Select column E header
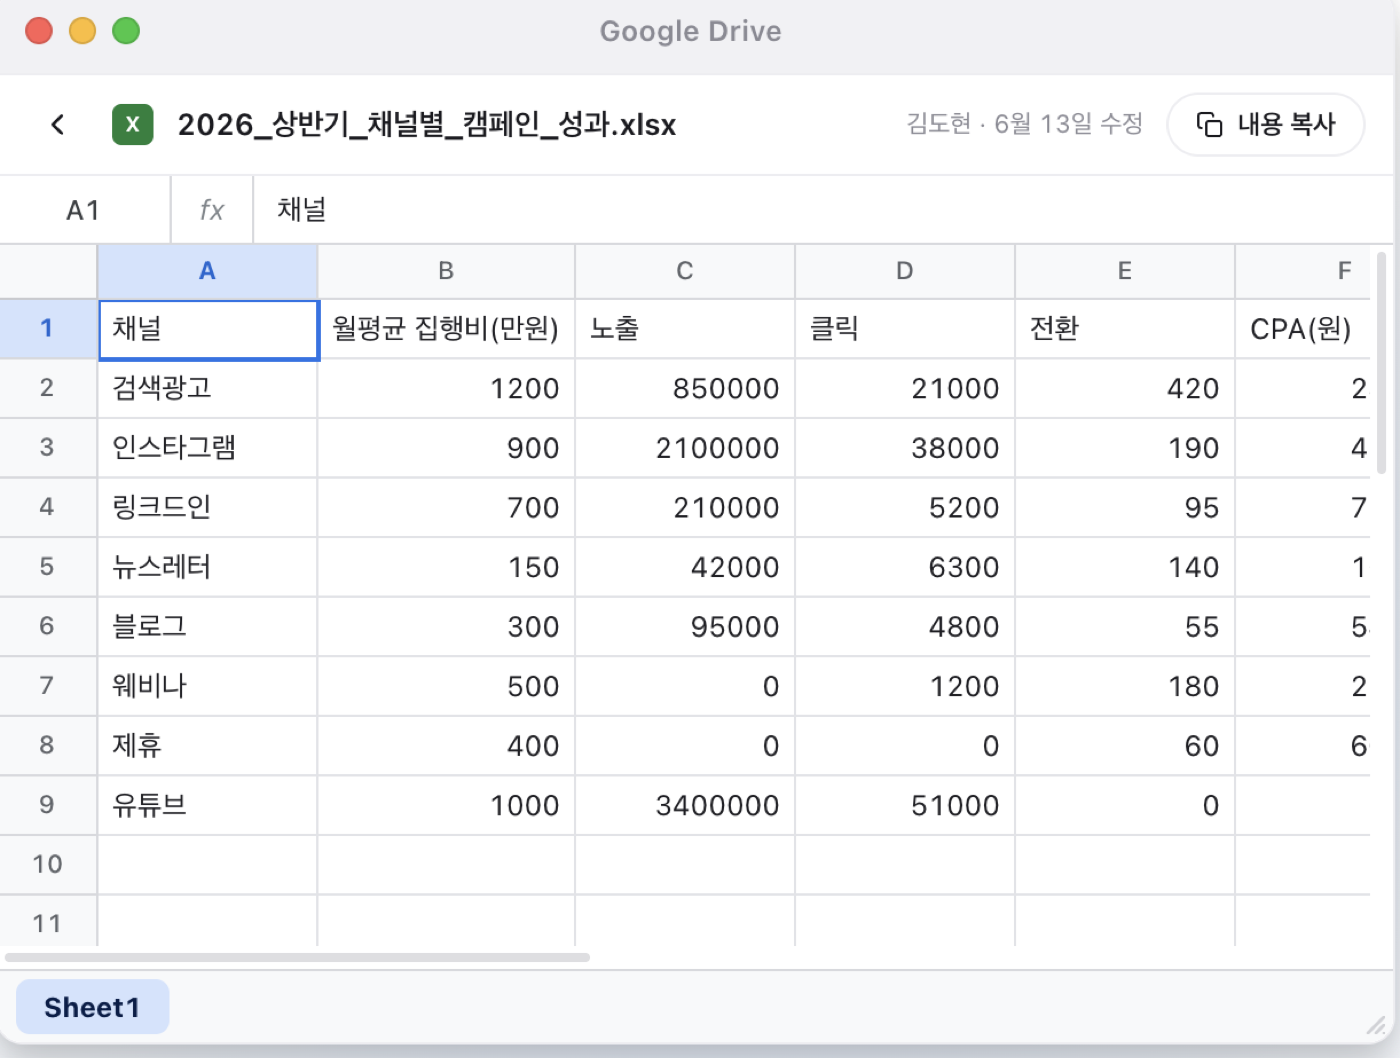 1125,271
